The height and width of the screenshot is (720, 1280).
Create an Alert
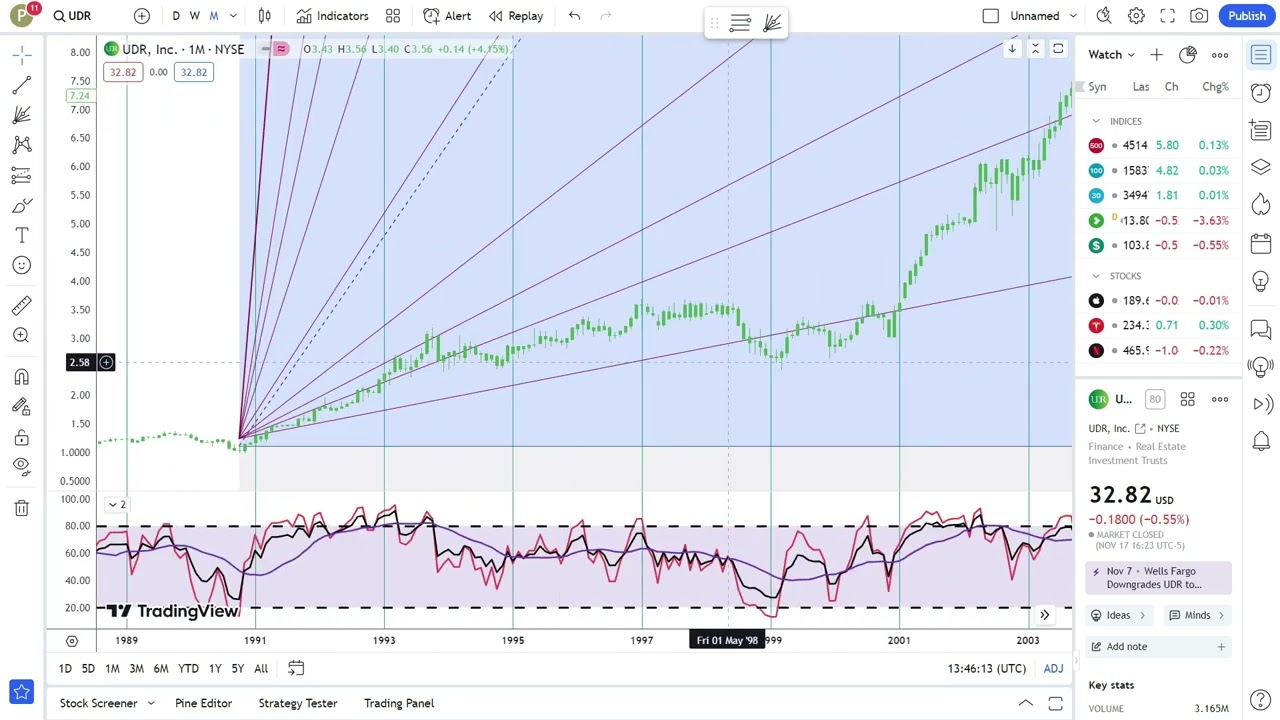click(x=447, y=16)
